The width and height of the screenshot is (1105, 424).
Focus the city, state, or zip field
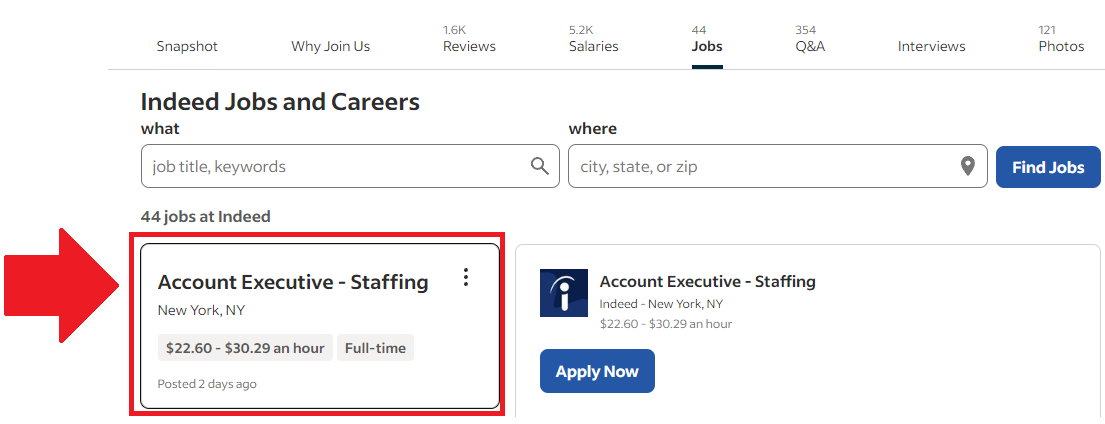click(x=777, y=166)
